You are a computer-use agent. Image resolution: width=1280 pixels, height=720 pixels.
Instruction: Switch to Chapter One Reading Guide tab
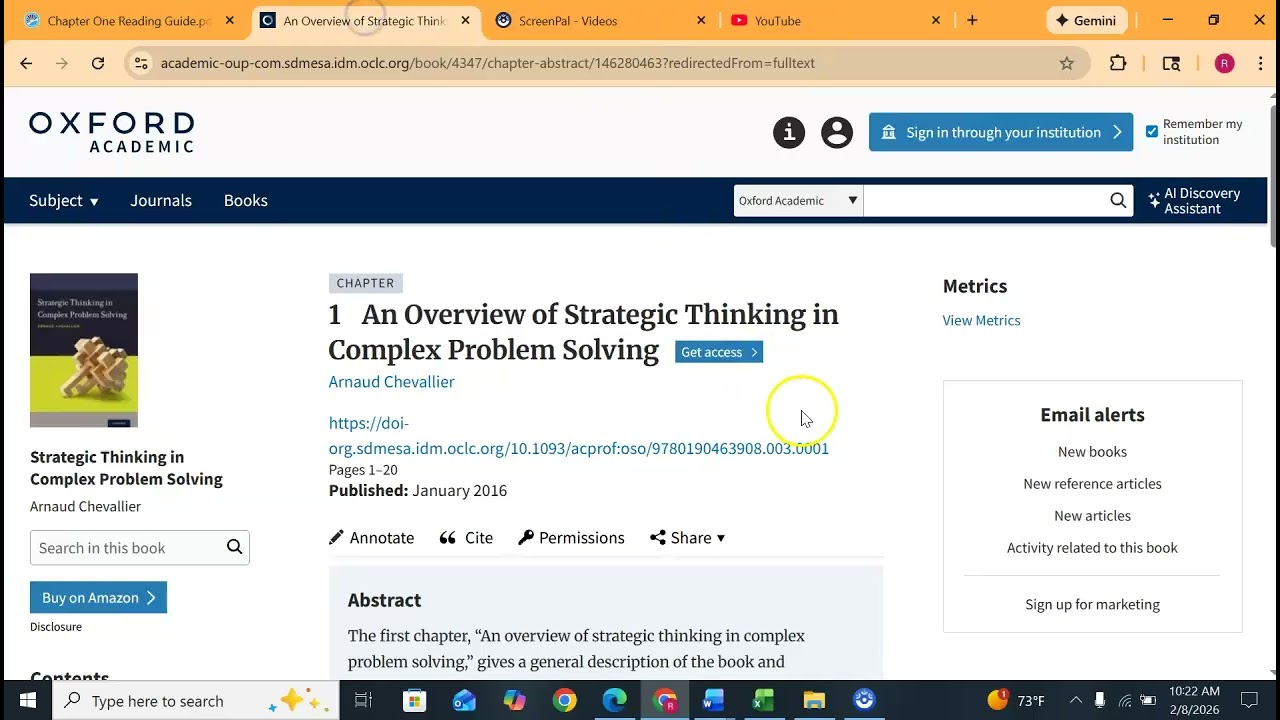click(x=128, y=20)
